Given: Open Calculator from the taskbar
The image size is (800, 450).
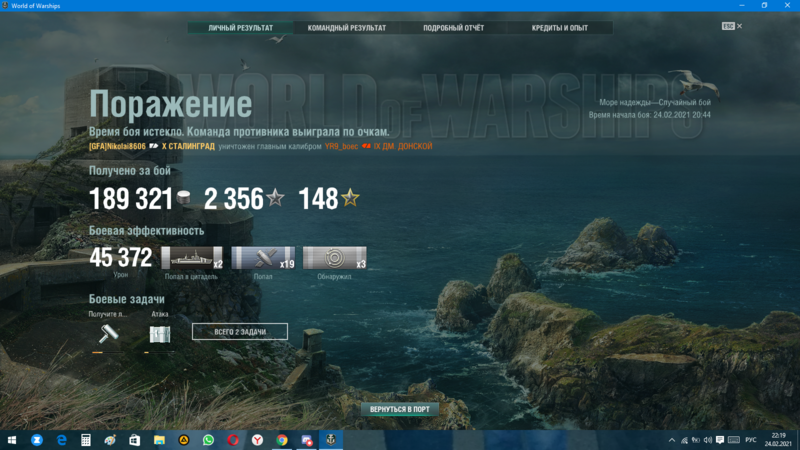Looking at the screenshot, I should [x=86, y=439].
